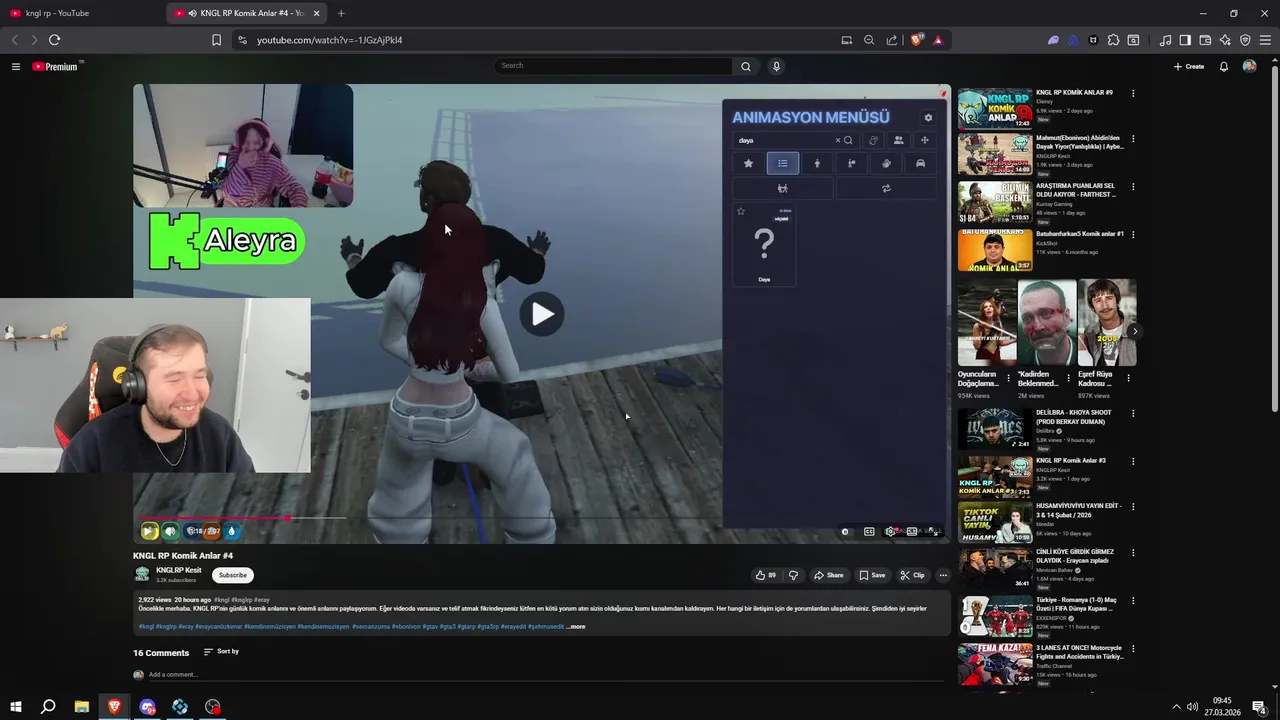Viewport: 1280px width, 720px height.
Task: Open the #kngl hashtag link
Action: [x=146, y=627]
